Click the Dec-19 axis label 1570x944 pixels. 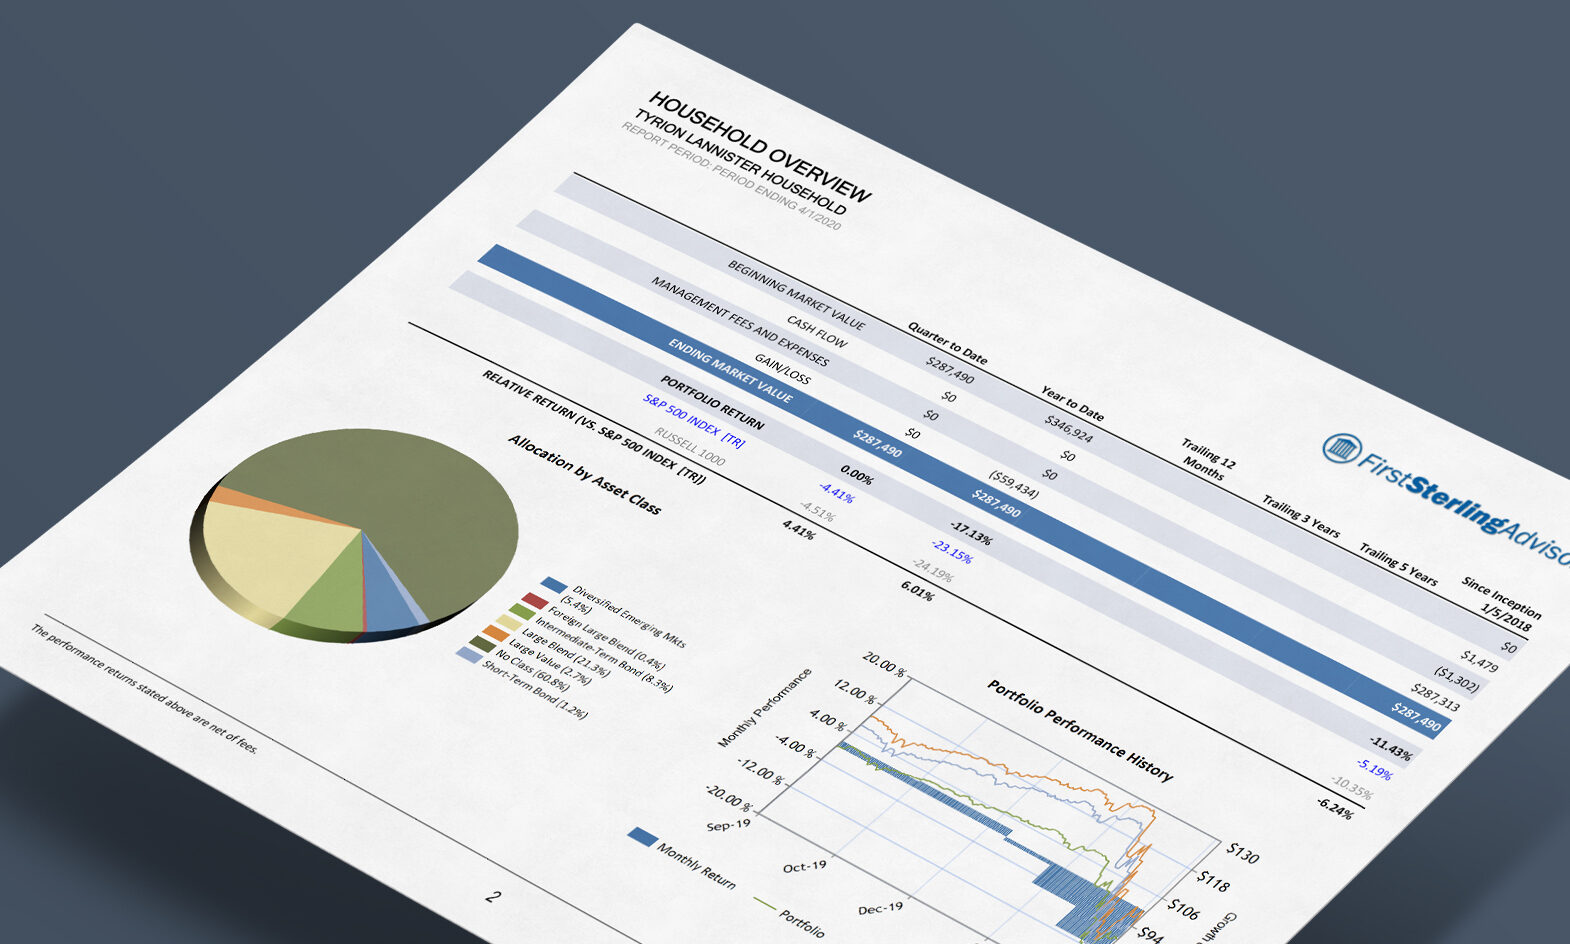click(x=880, y=908)
